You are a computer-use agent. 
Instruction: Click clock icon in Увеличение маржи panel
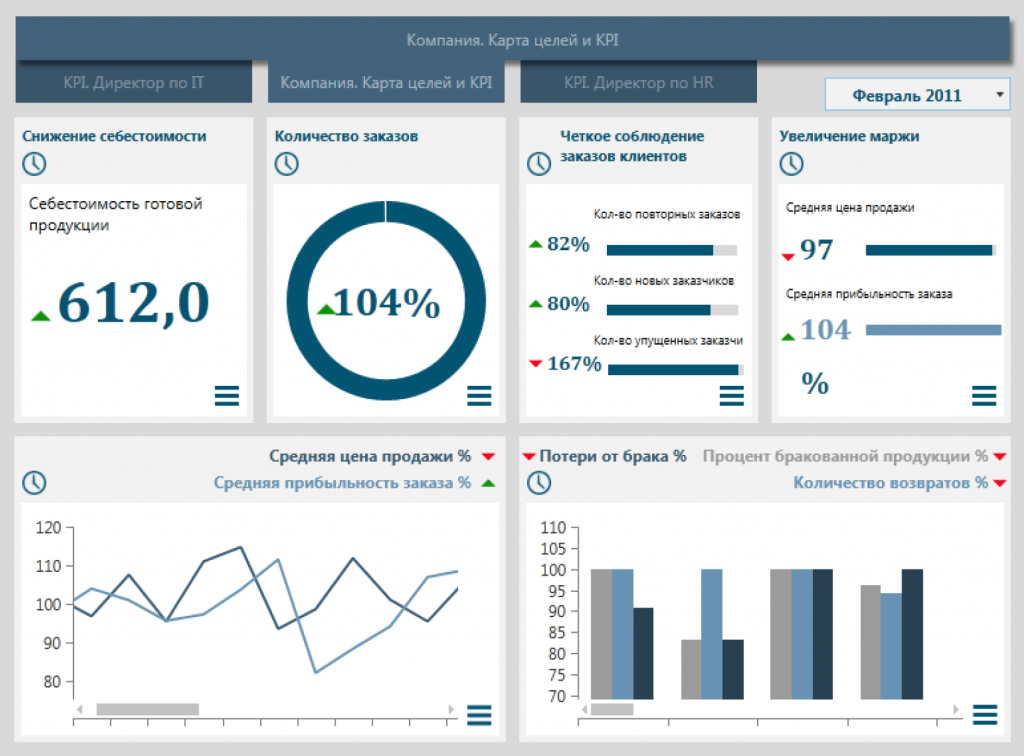click(x=792, y=163)
